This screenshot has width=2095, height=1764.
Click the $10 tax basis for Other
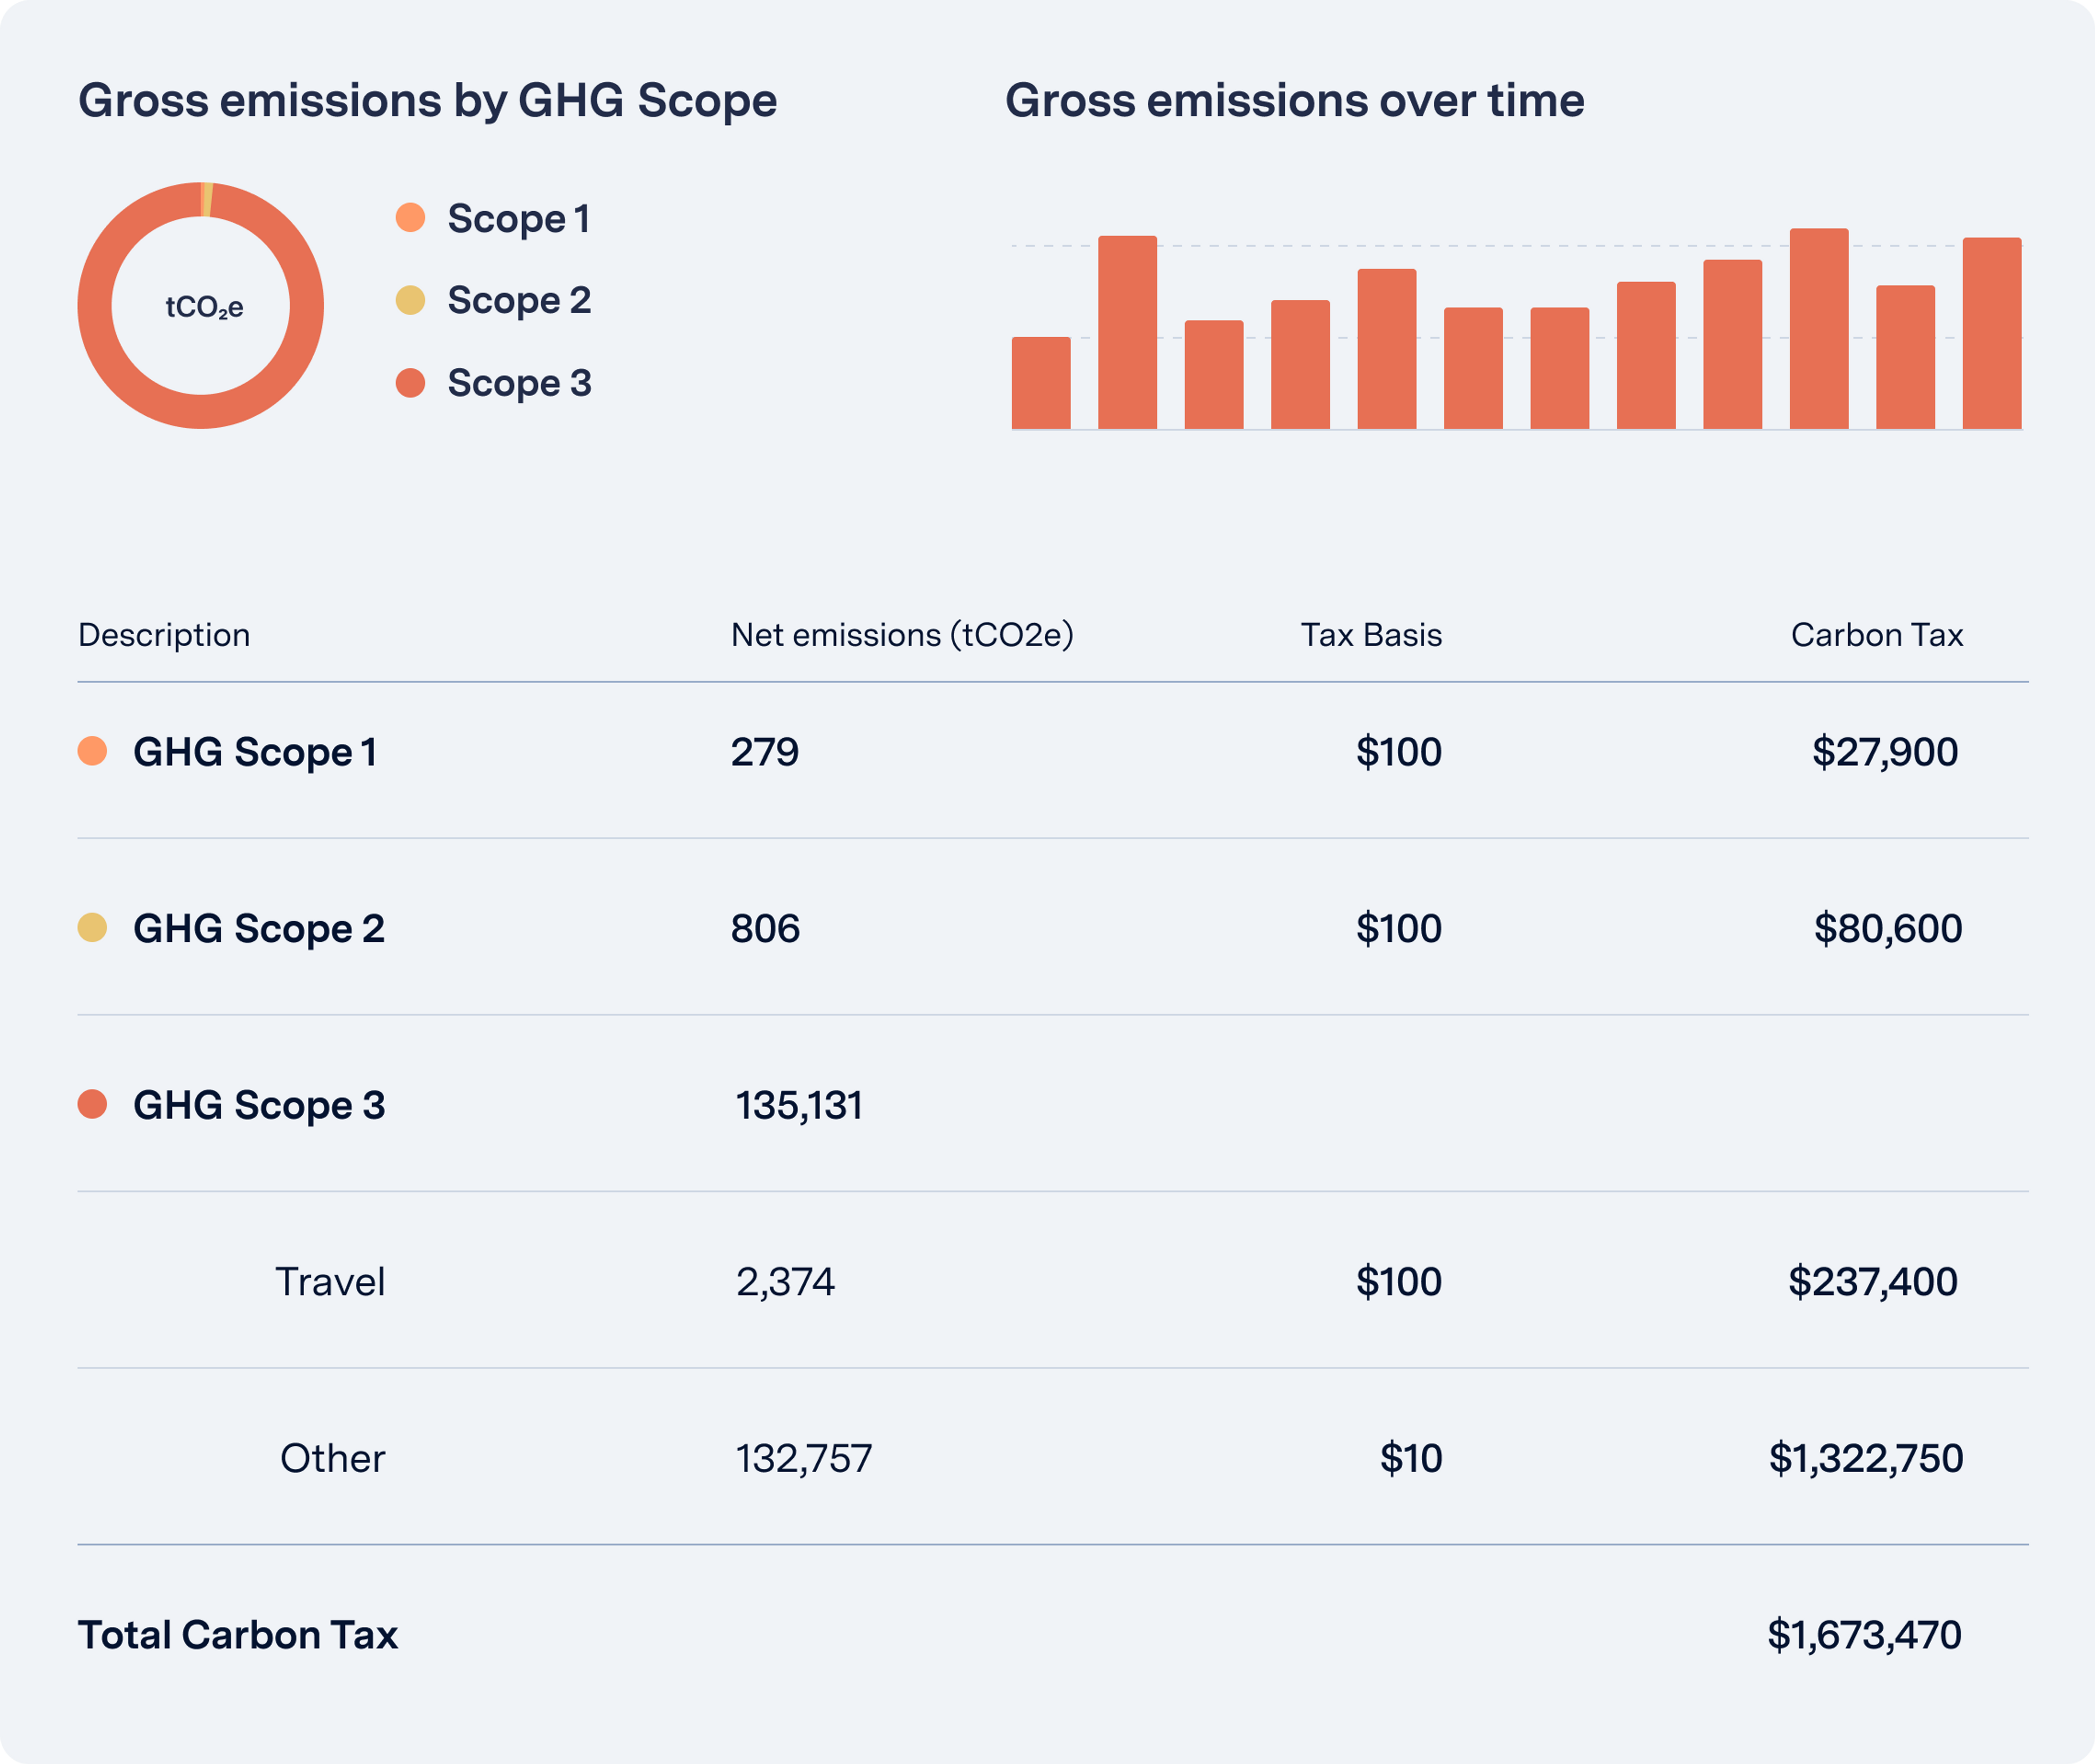click(1410, 1458)
